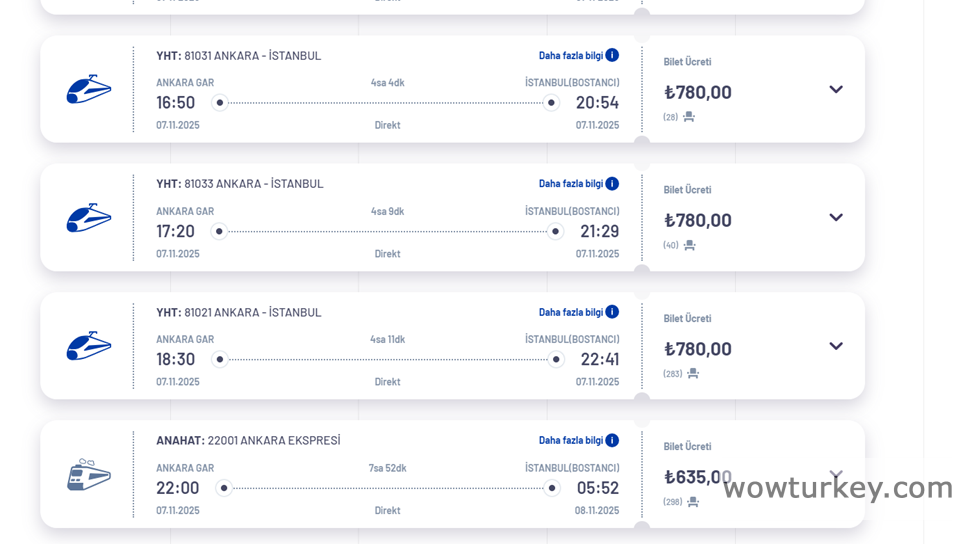Click info icon on the 16:50 train
This screenshot has height=544, width=979.
pos(612,55)
